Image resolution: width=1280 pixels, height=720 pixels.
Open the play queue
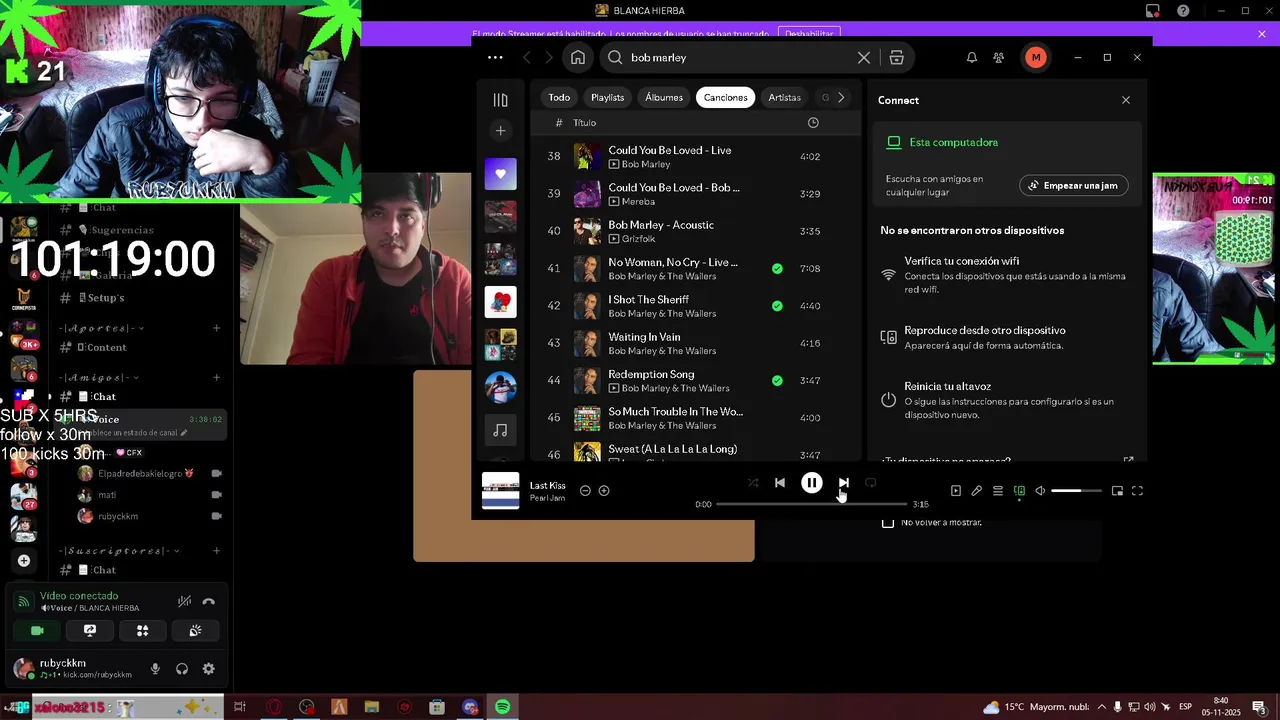[997, 491]
